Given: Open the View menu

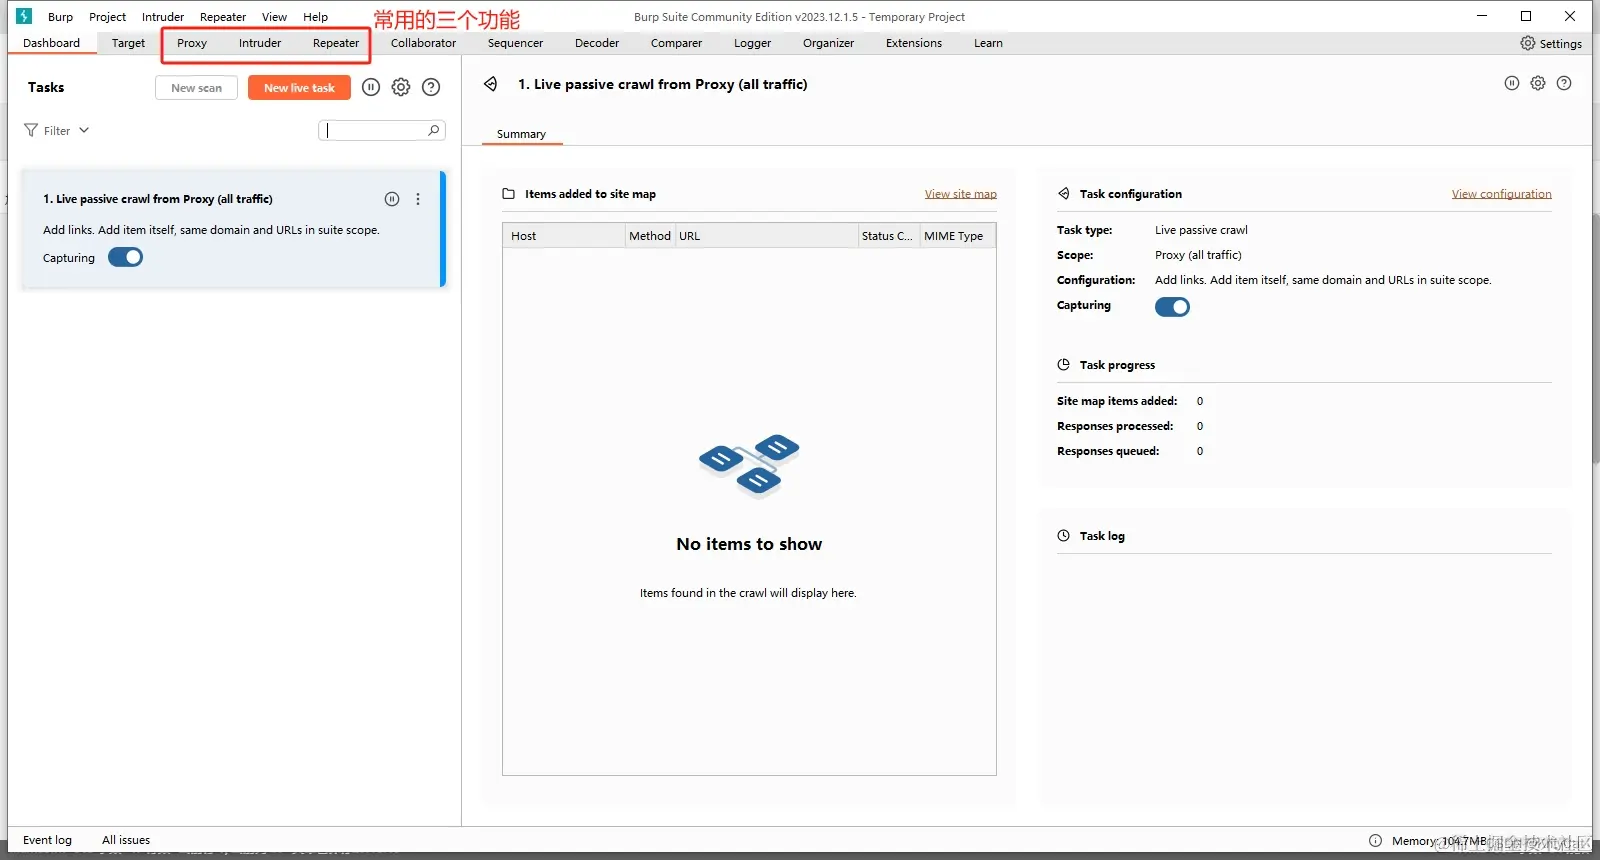Looking at the screenshot, I should pos(274,17).
